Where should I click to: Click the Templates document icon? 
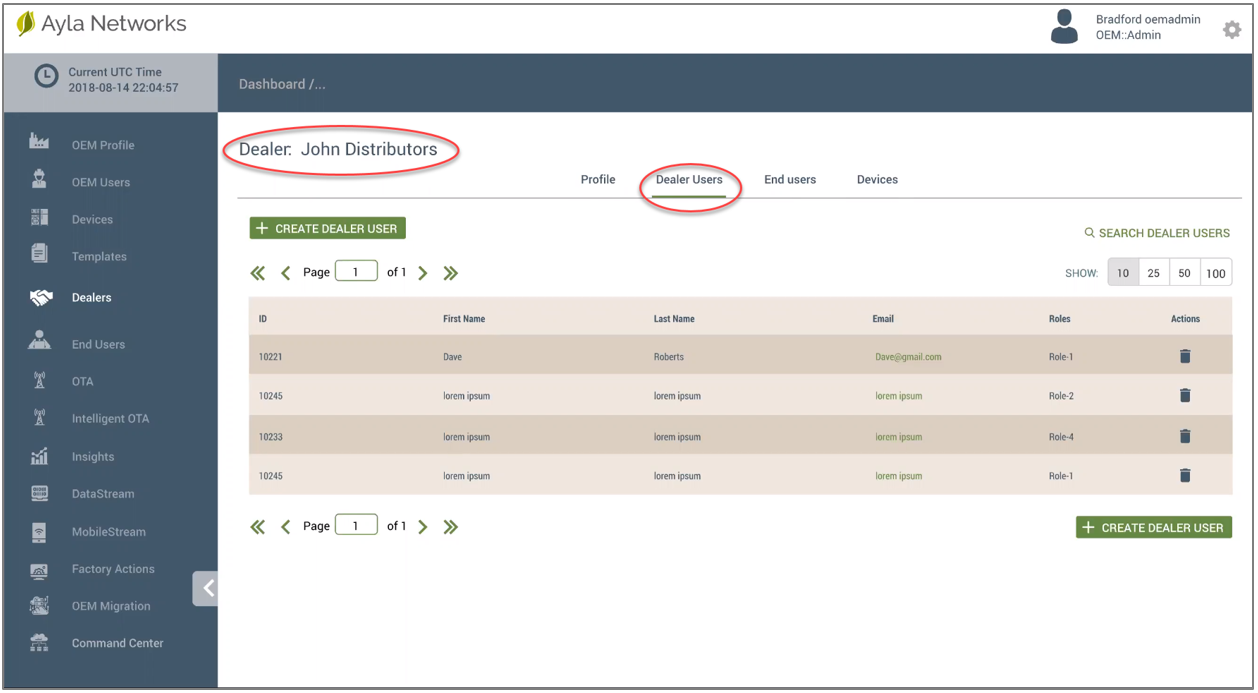point(39,254)
